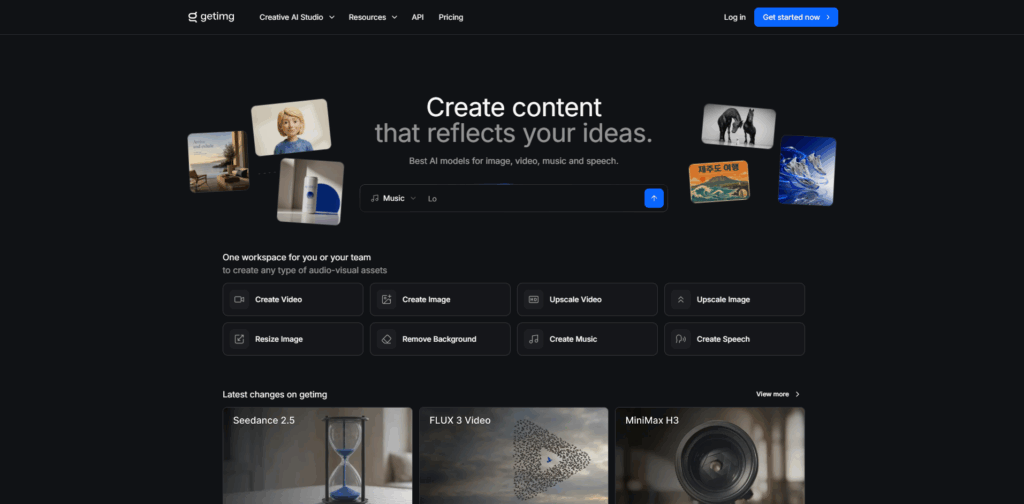The image size is (1024, 504).
Task: Choose the Remove Background label
Action: click(439, 339)
